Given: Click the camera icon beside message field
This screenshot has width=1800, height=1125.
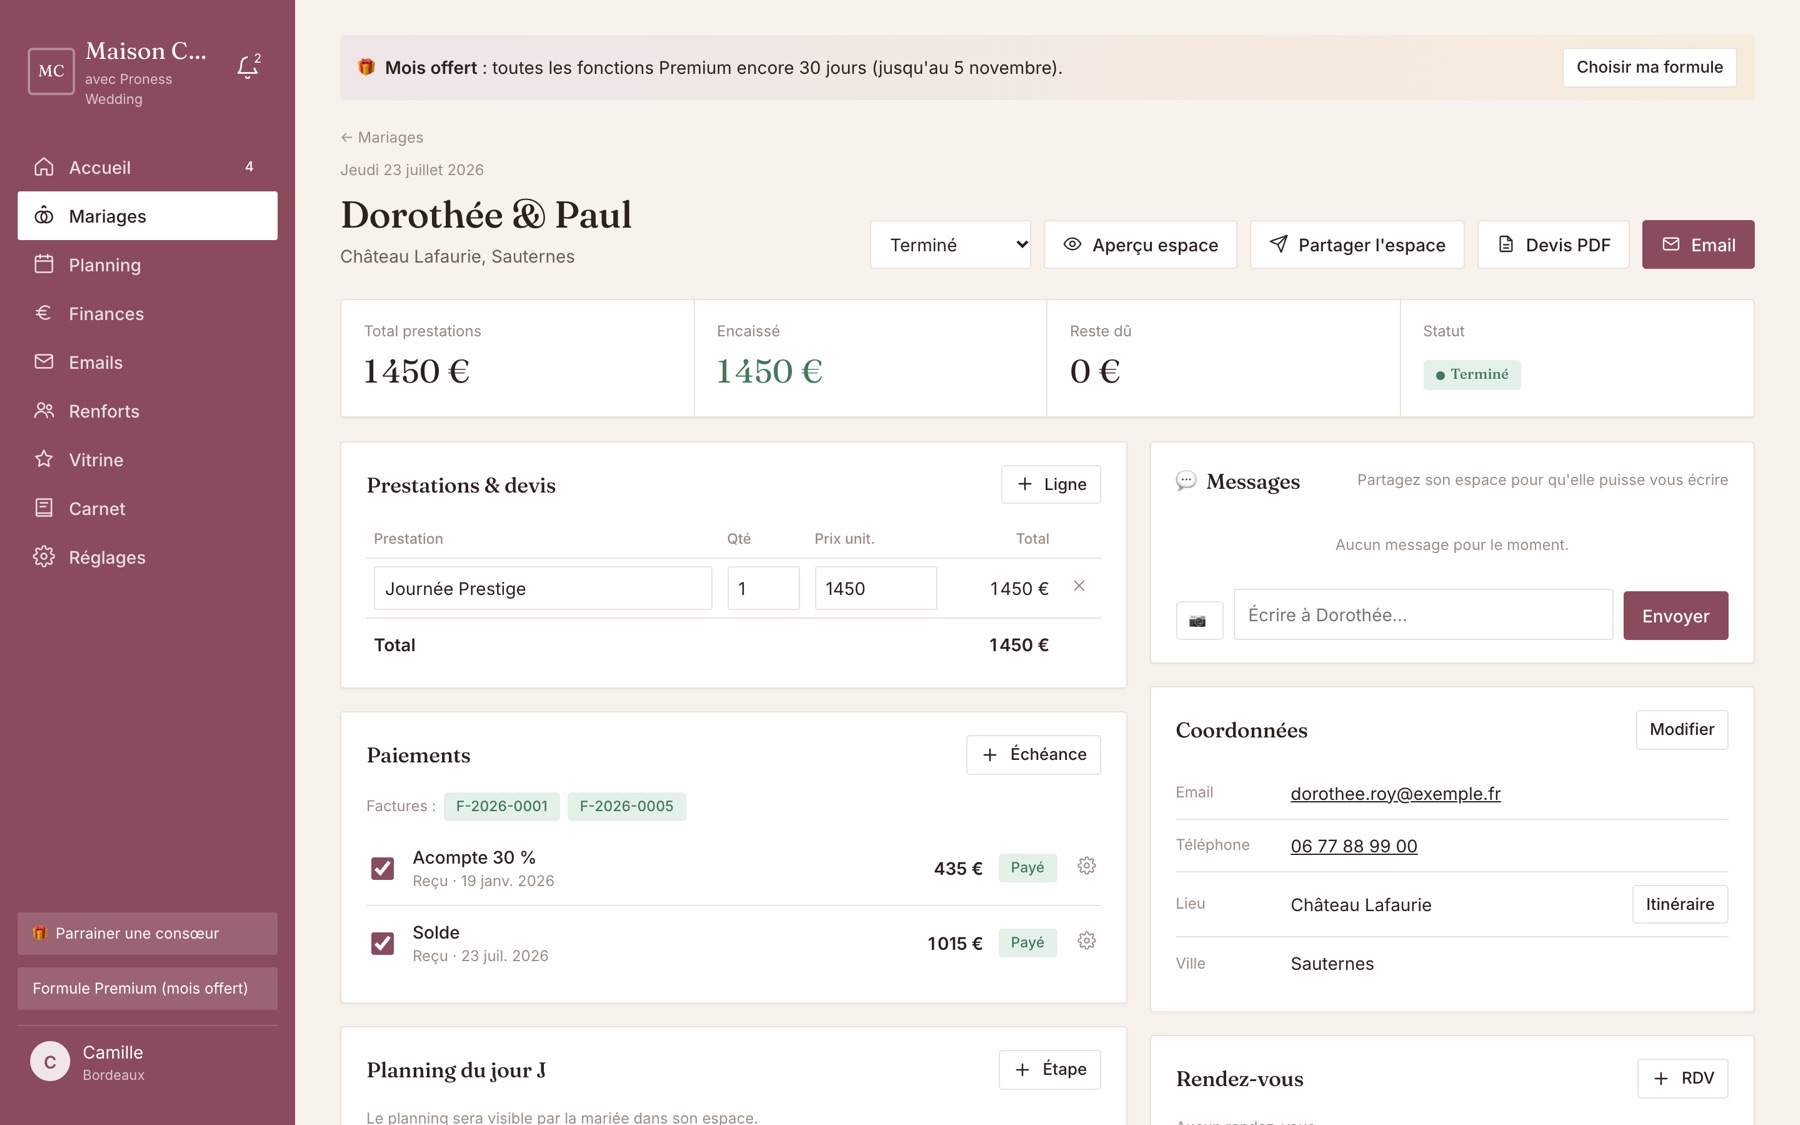Looking at the screenshot, I should point(1198,621).
